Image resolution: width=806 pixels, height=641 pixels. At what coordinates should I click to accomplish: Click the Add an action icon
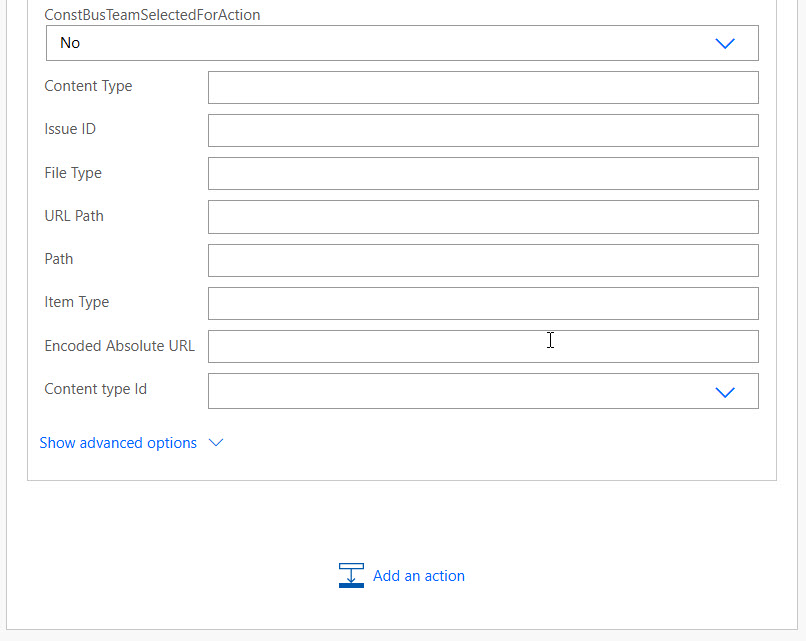tap(351, 575)
